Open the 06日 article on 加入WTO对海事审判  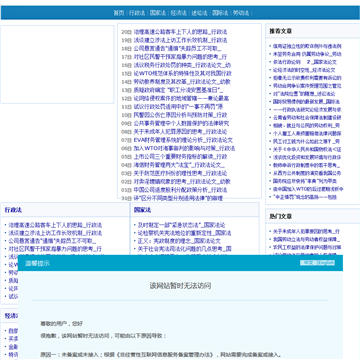[184, 149]
